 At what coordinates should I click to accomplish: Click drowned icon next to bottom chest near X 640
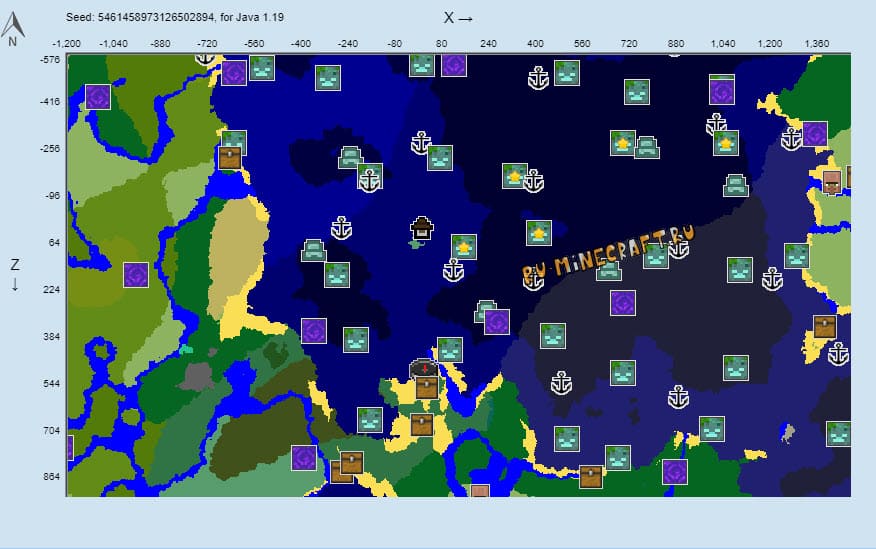pos(618,457)
